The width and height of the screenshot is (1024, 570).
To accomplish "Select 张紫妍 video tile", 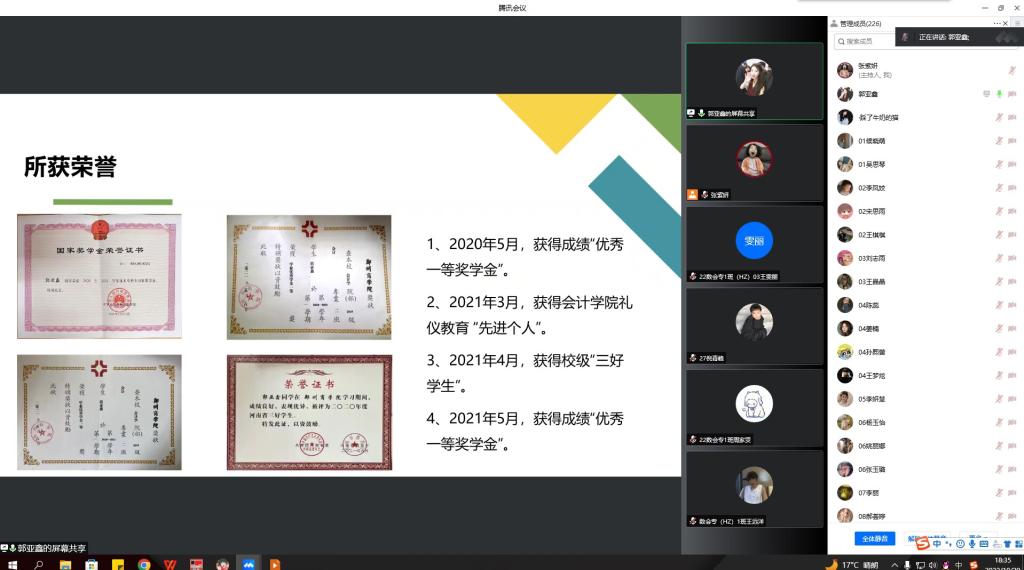I will (x=754, y=163).
